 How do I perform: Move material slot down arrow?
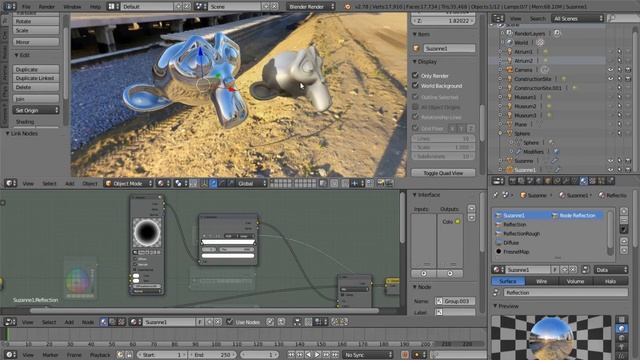point(624,250)
